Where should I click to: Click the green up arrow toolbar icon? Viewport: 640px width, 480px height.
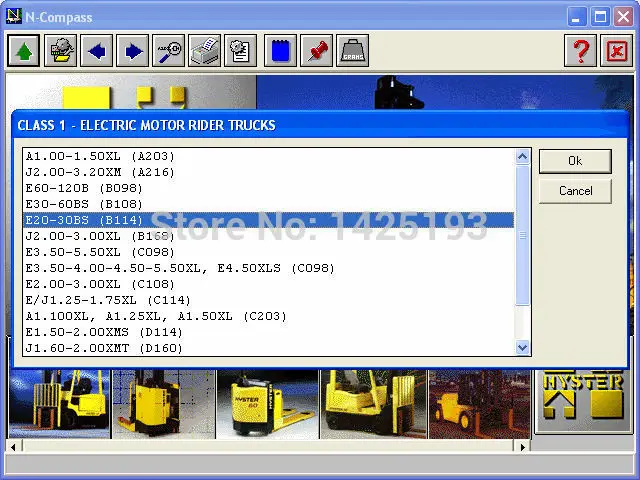point(24,51)
